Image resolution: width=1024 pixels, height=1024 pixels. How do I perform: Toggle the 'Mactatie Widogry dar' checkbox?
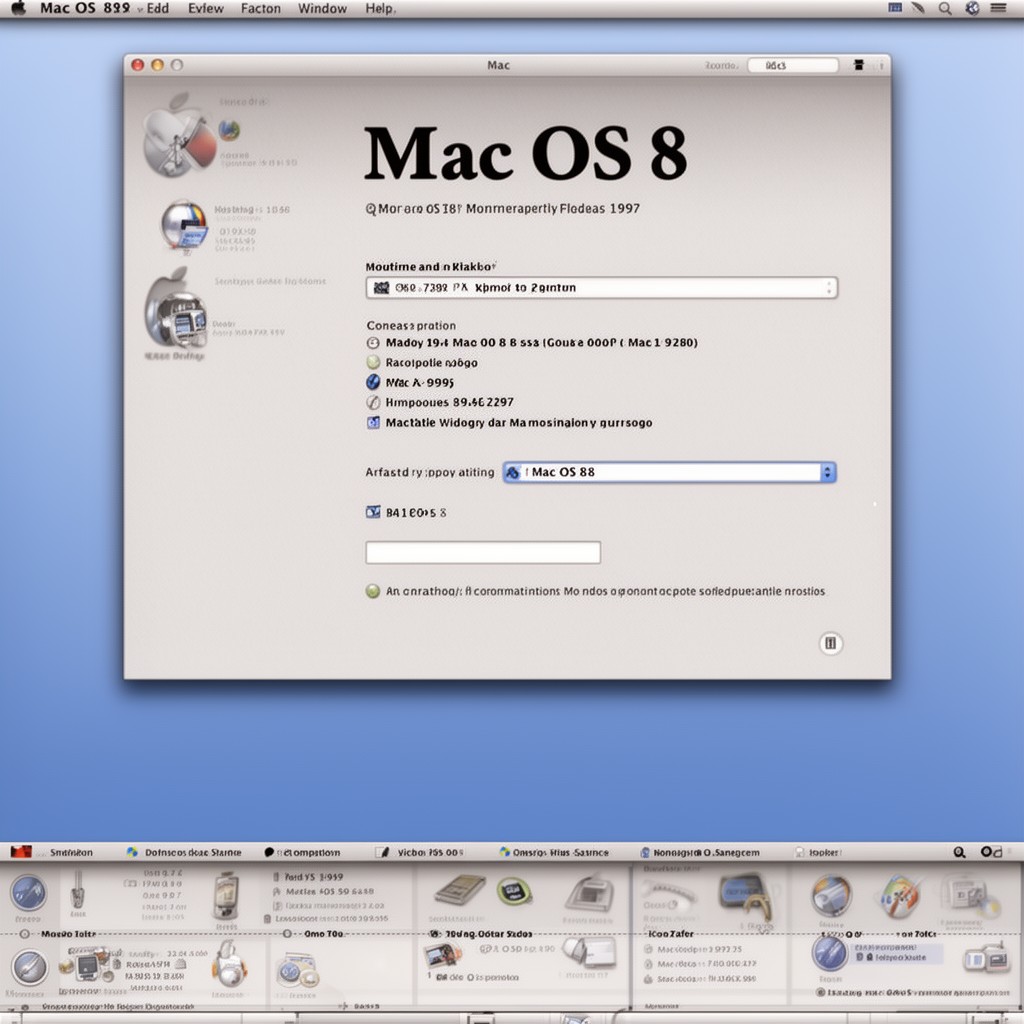coord(373,423)
